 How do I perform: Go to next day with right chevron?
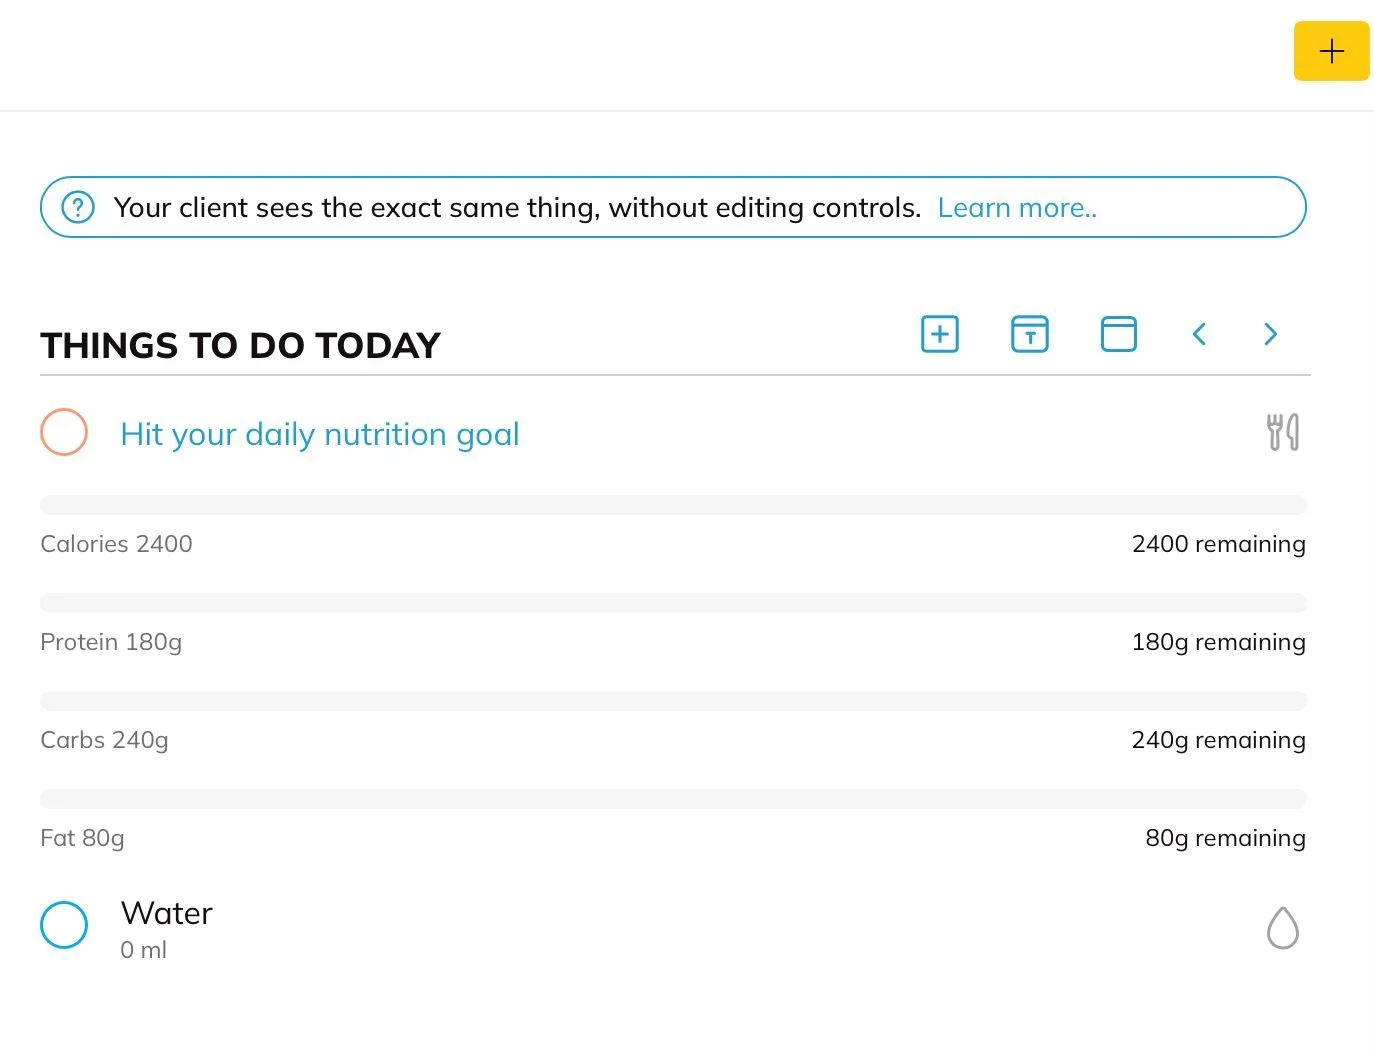pyautogui.click(x=1270, y=334)
